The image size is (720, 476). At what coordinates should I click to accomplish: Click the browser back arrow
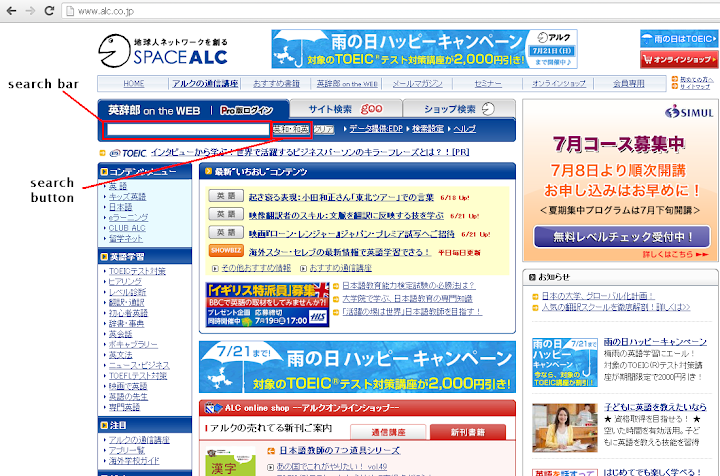point(11,11)
